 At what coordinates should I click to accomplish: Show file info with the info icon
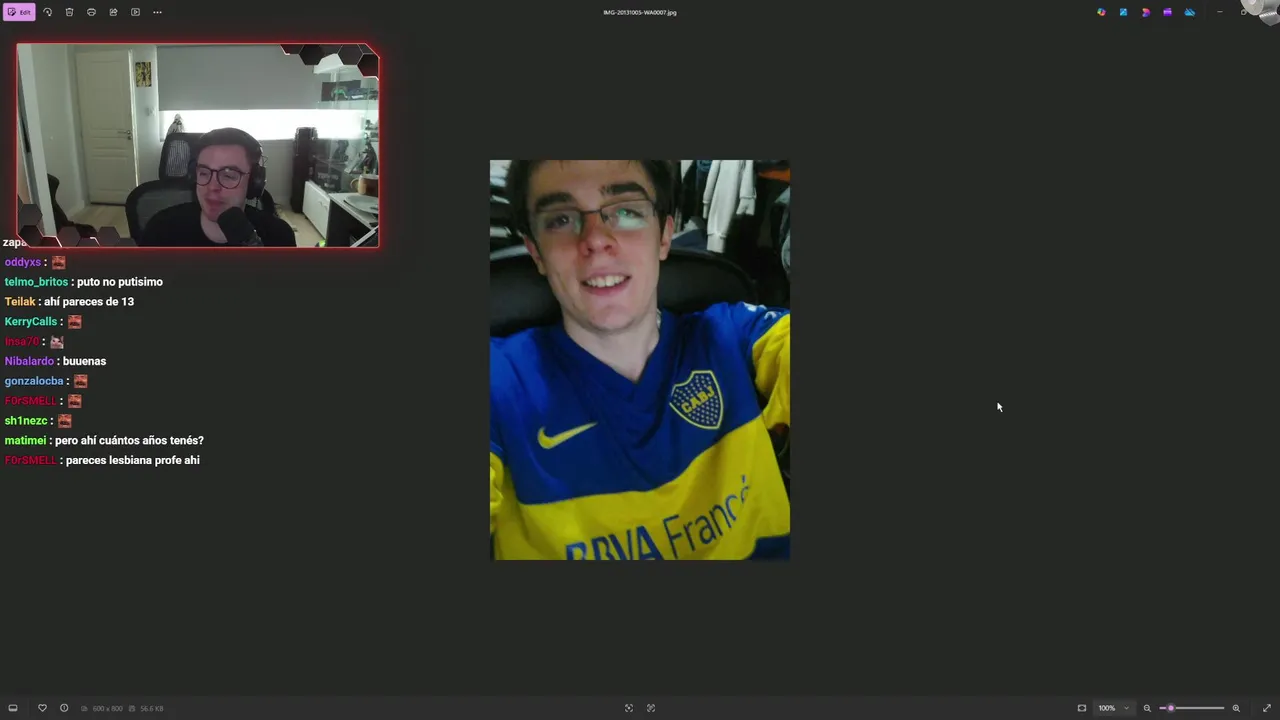tap(64, 708)
